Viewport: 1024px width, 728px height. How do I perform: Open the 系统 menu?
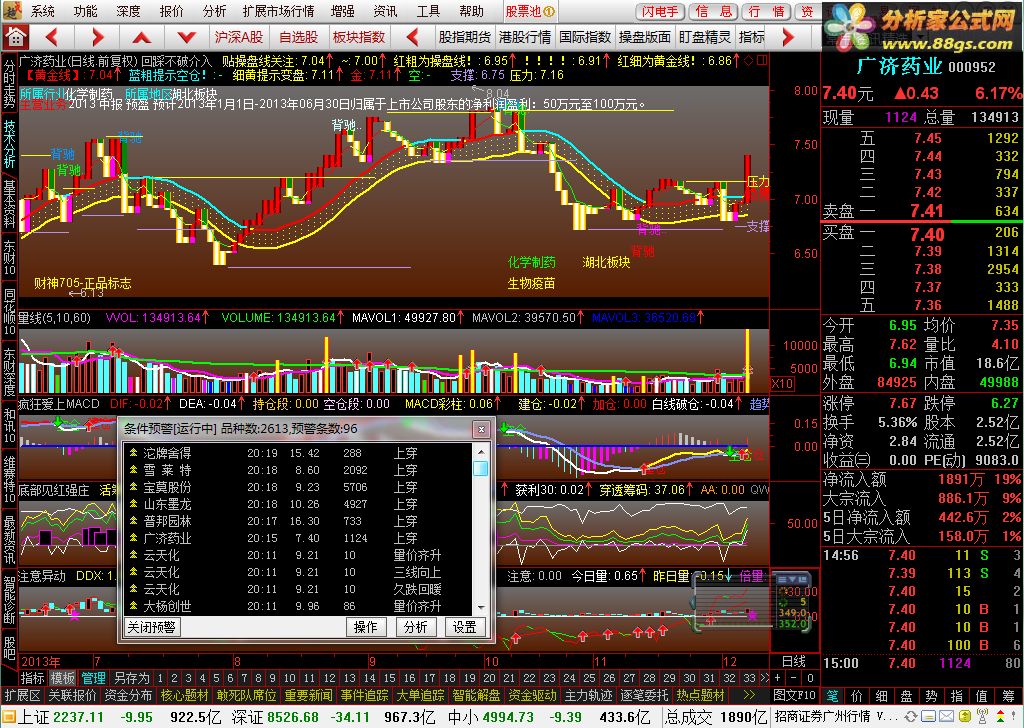[x=43, y=11]
